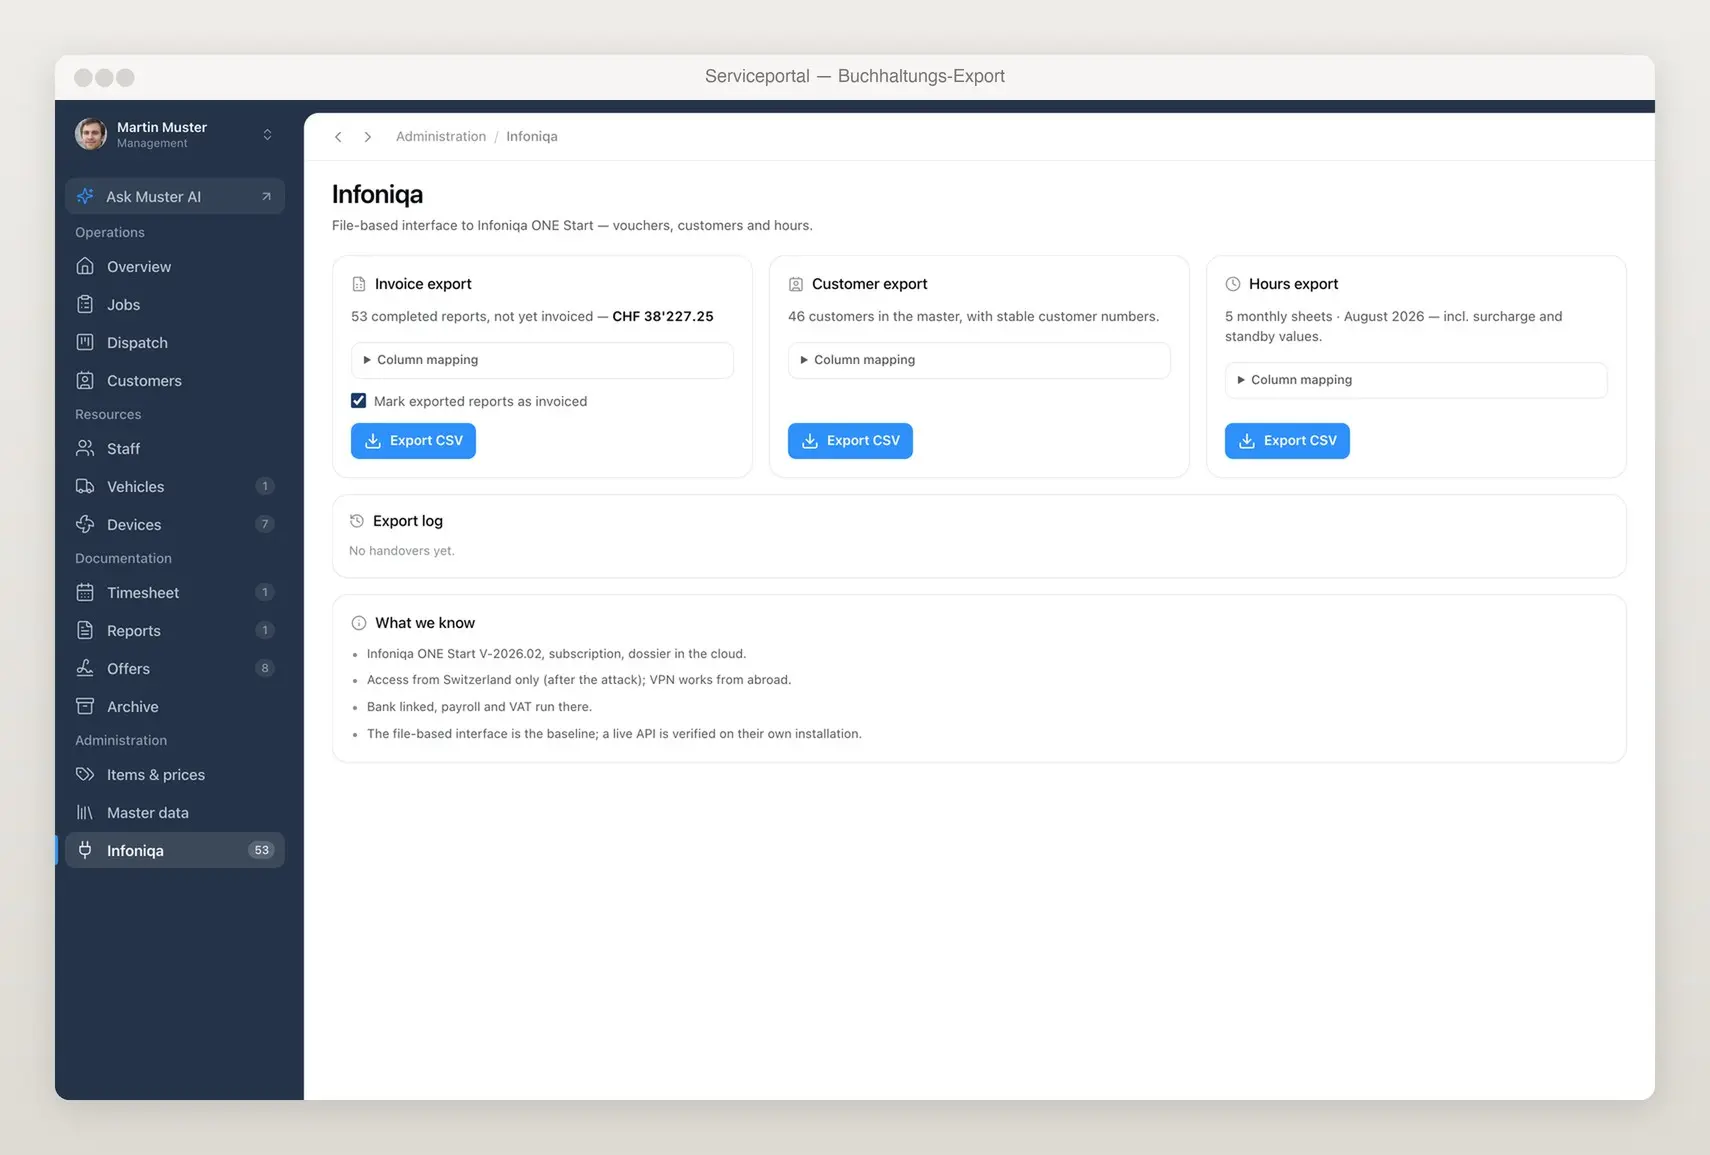Click the Infoniqa badge showing 53
1710x1155 pixels.
(261, 850)
